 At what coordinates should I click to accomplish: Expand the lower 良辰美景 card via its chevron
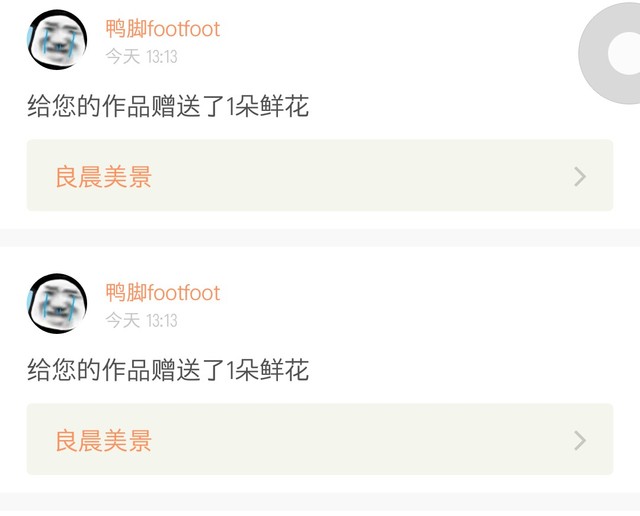click(x=580, y=440)
